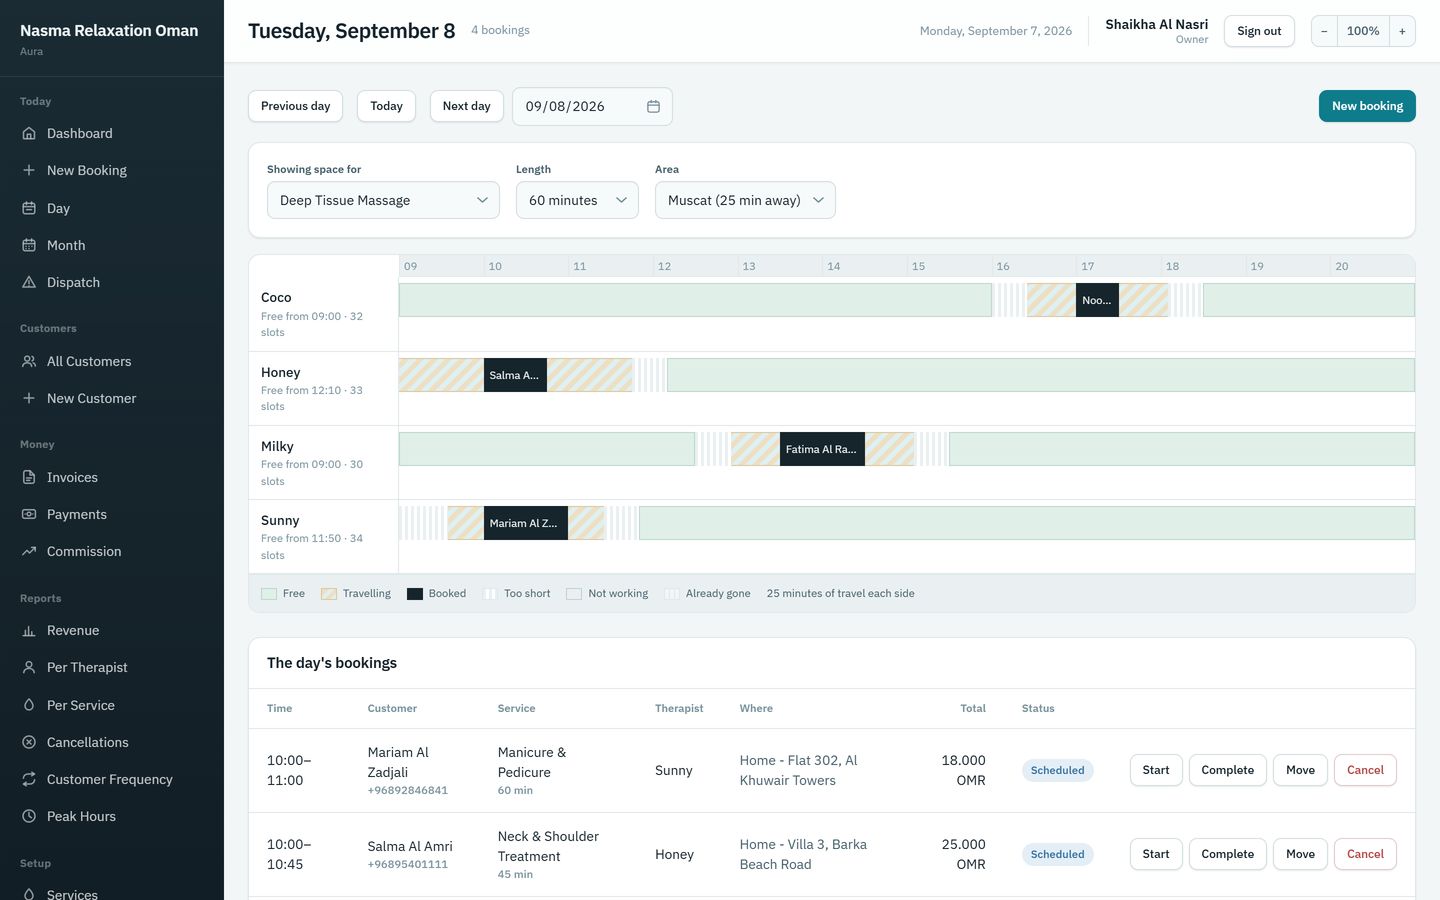Click the Invoices document icon

coord(29,477)
